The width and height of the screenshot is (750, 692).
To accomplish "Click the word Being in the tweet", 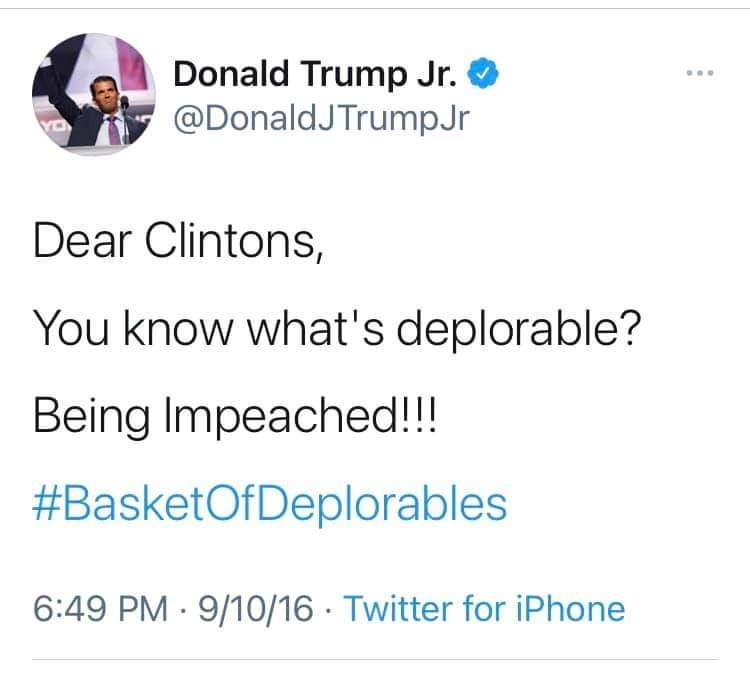I will 91,417.
